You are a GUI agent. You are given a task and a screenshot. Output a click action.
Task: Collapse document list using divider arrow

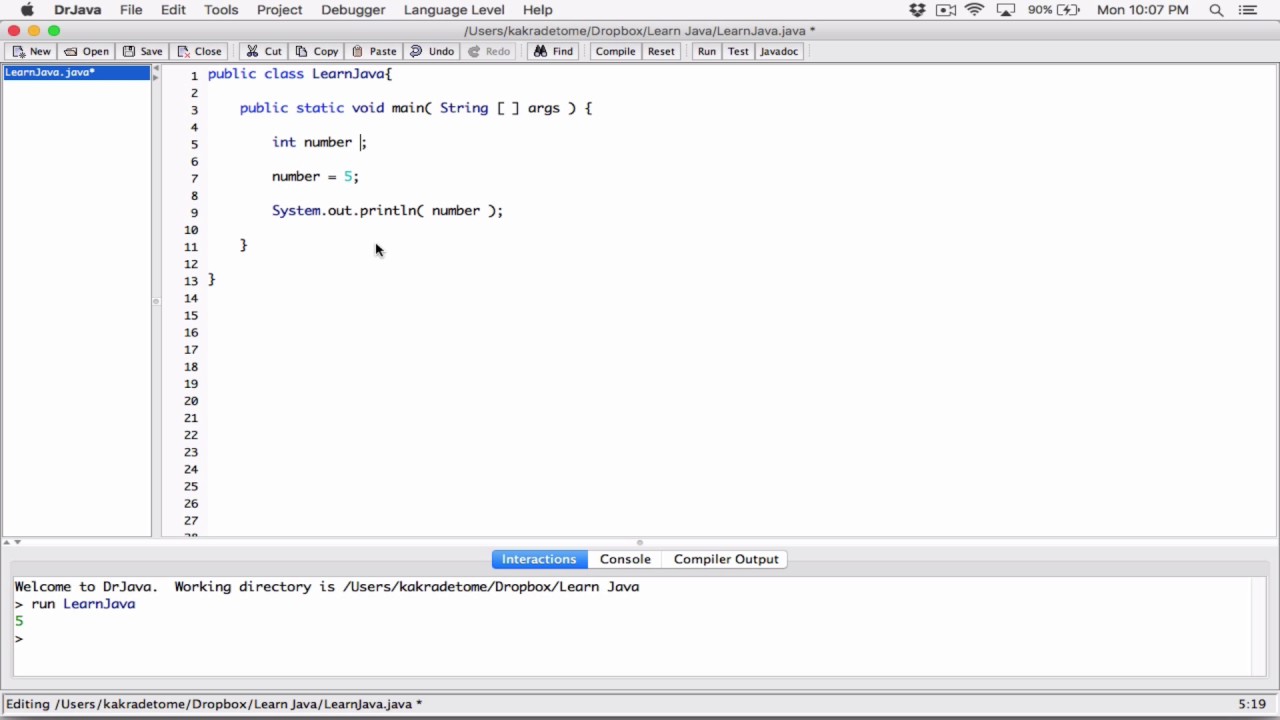coord(155,69)
